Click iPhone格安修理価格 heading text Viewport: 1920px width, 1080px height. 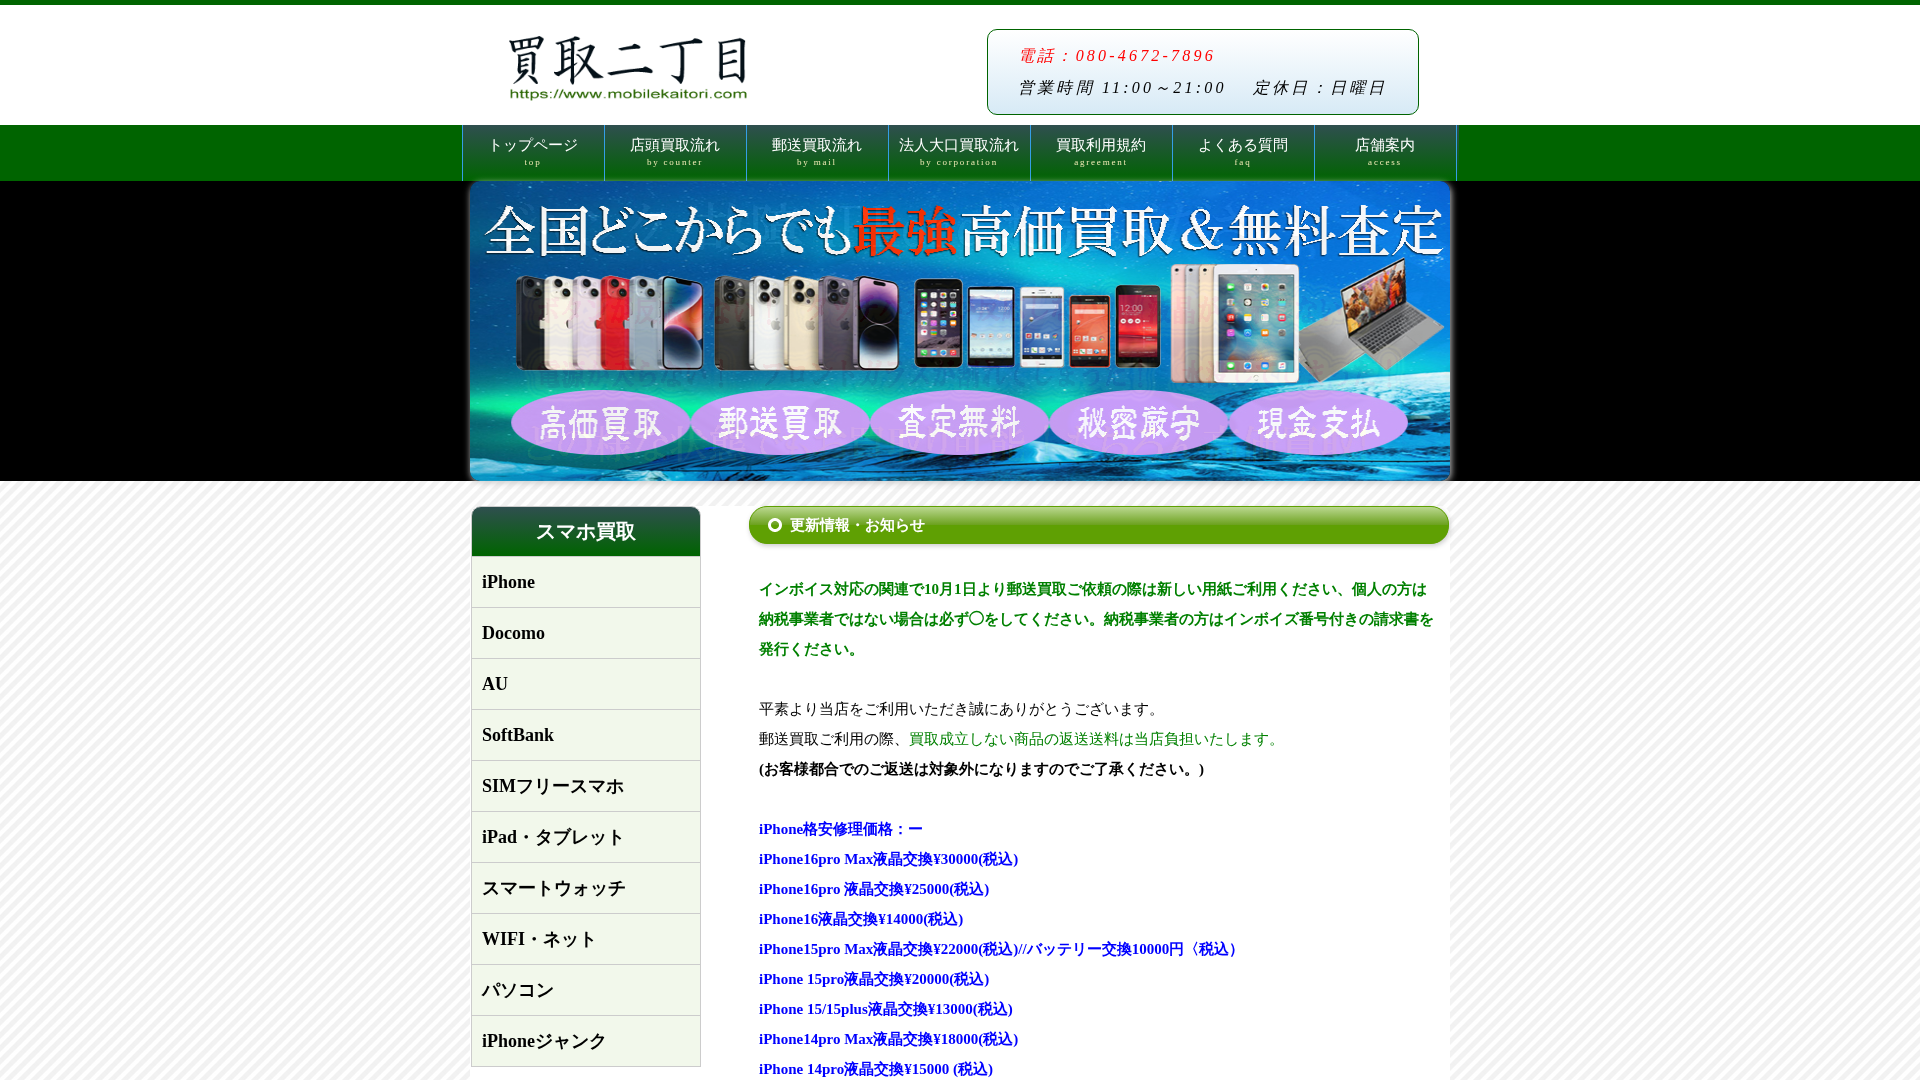point(840,829)
